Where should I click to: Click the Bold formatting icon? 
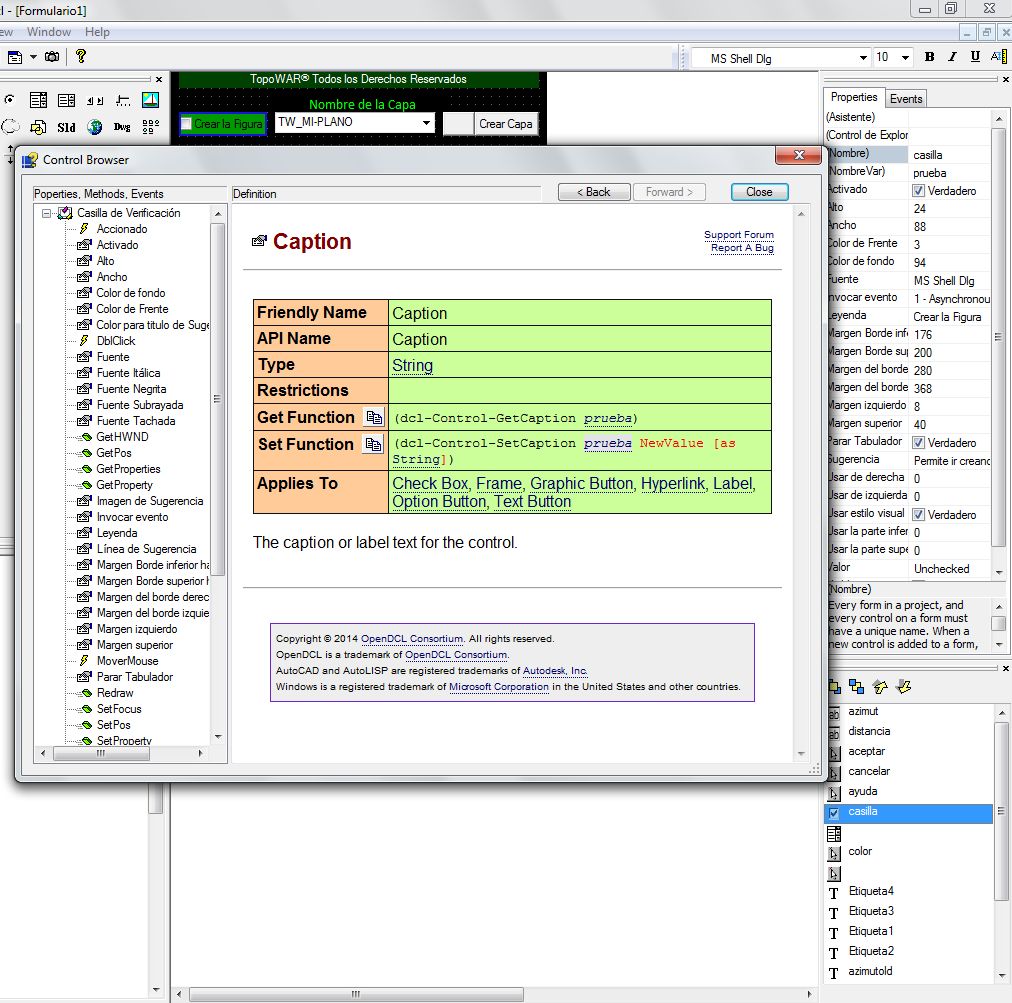[x=929, y=57]
